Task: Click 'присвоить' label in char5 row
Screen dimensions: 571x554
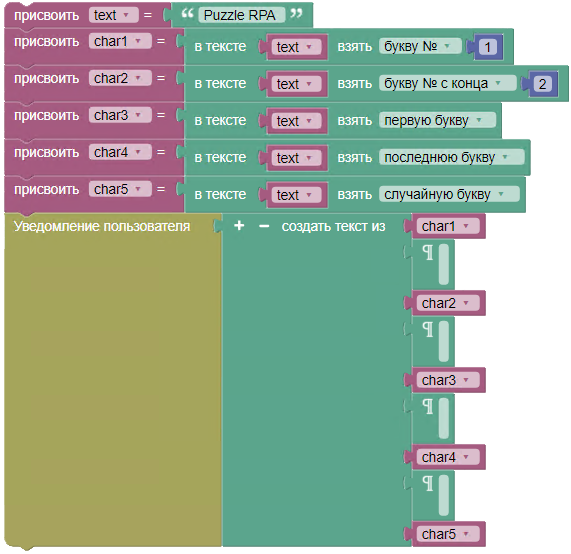Action: tap(47, 189)
